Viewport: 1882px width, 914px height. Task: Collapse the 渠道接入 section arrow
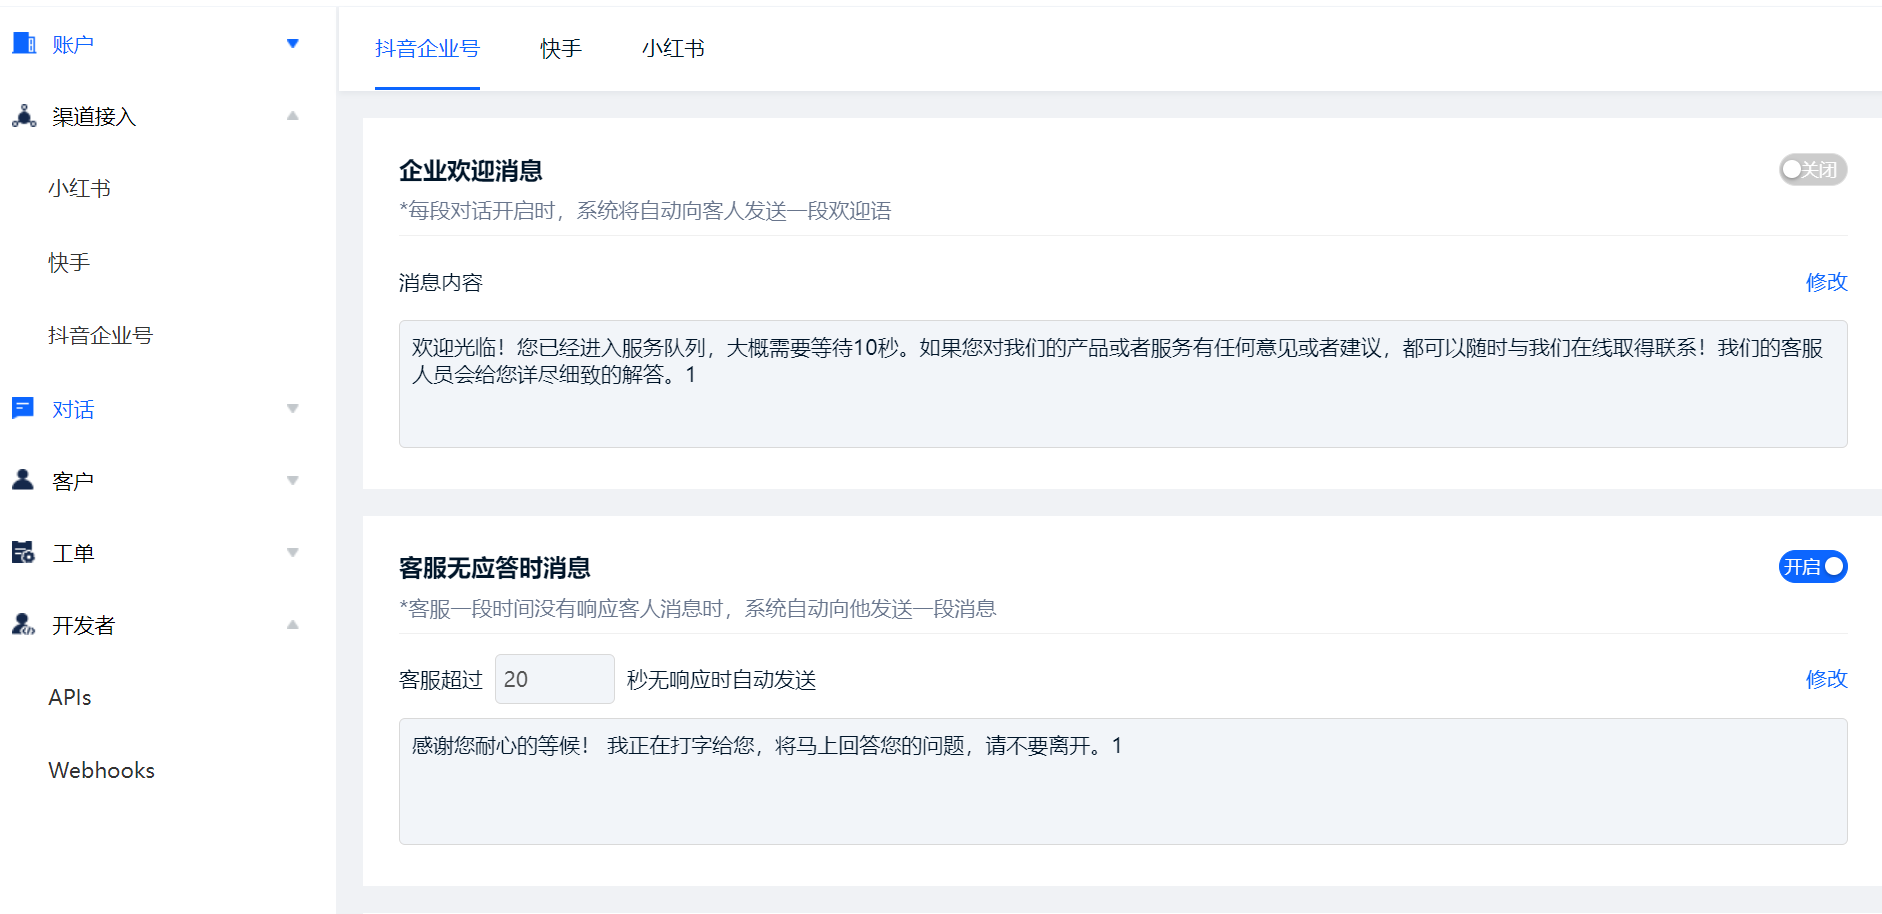(293, 116)
